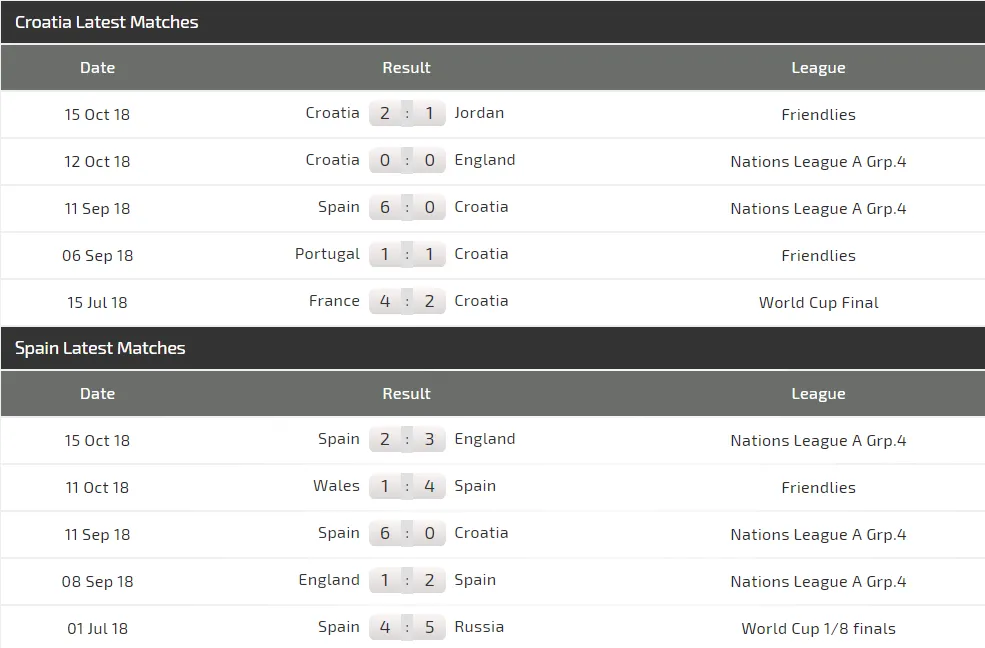Open England 1:2 Spain score
The height and width of the screenshot is (648, 985).
[x=407, y=580]
